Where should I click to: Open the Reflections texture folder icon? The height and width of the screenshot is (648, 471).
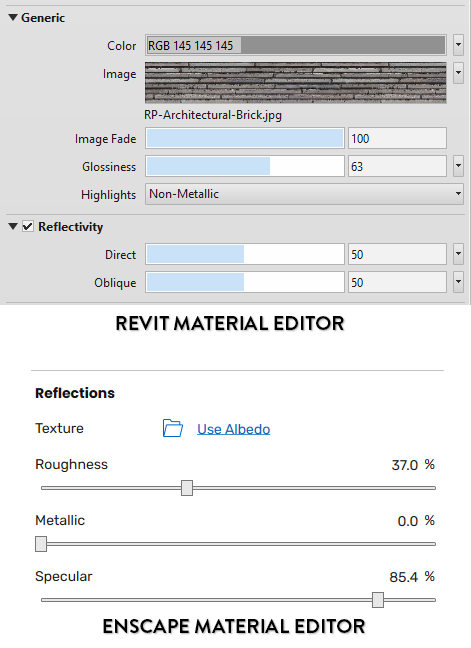click(173, 428)
